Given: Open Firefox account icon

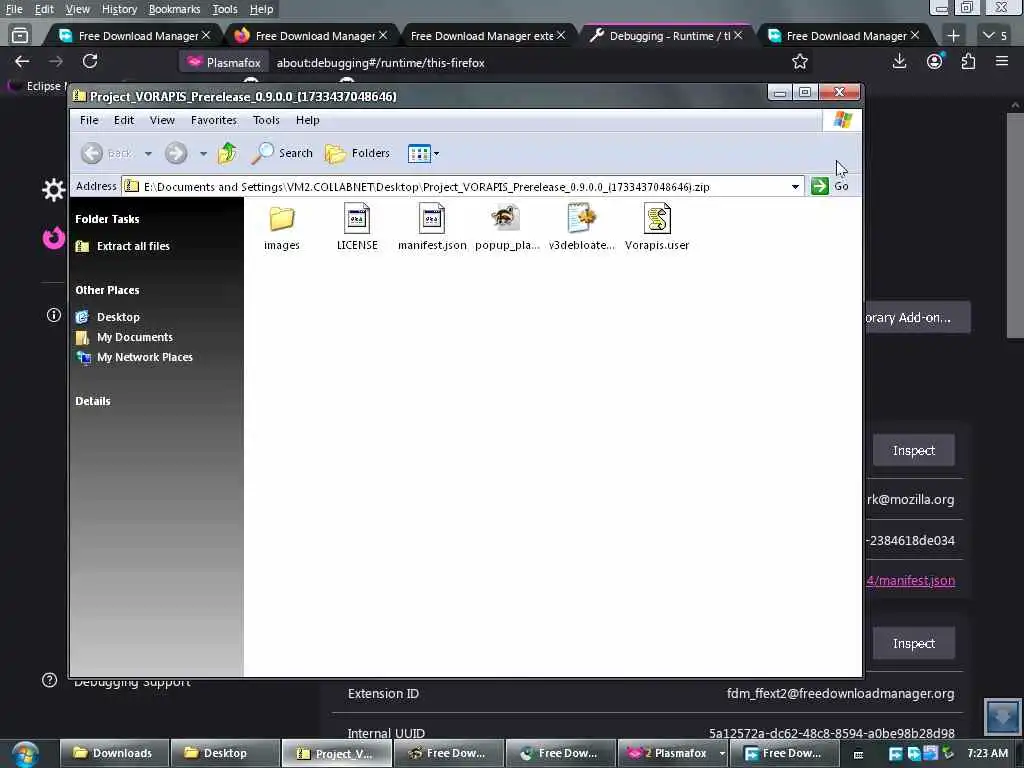Looking at the screenshot, I should pyautogui.click(x=935, y=61).
